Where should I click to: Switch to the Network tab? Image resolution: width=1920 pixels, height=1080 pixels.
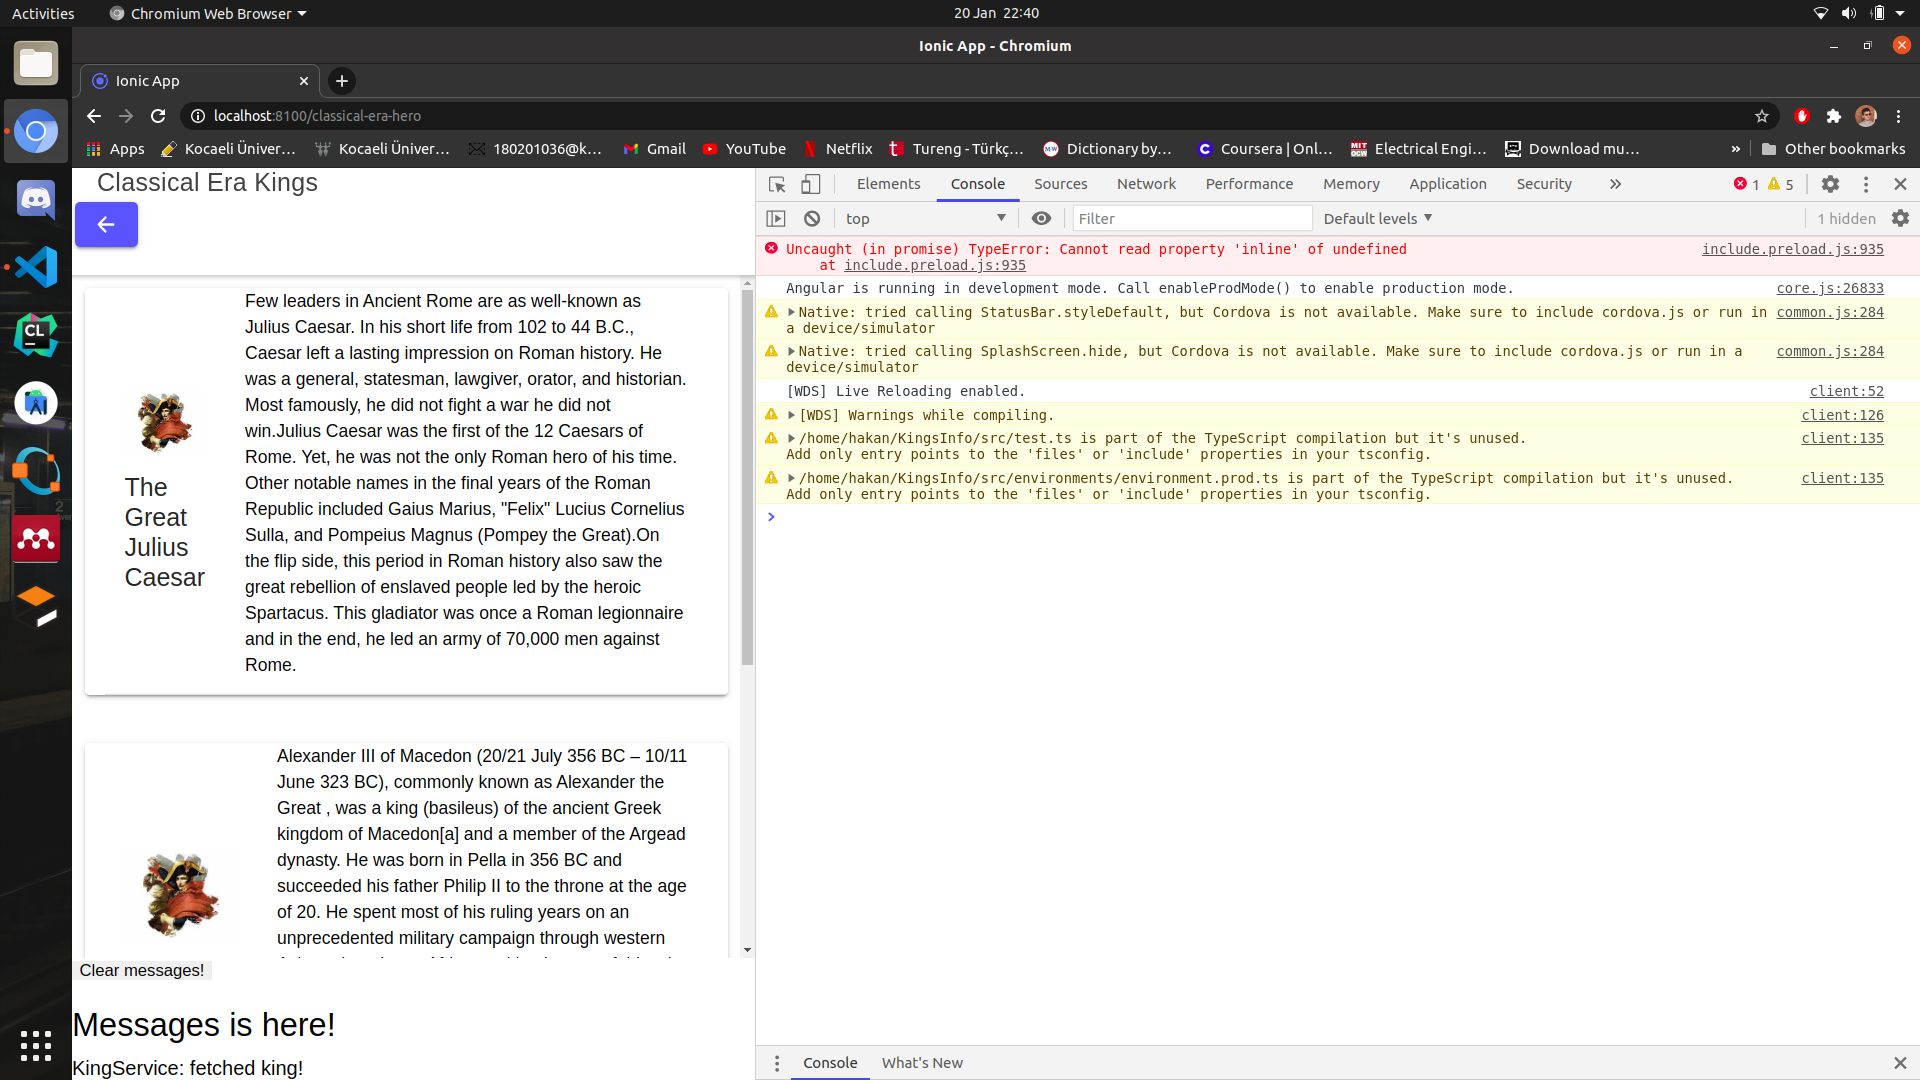coord(1146,184)
